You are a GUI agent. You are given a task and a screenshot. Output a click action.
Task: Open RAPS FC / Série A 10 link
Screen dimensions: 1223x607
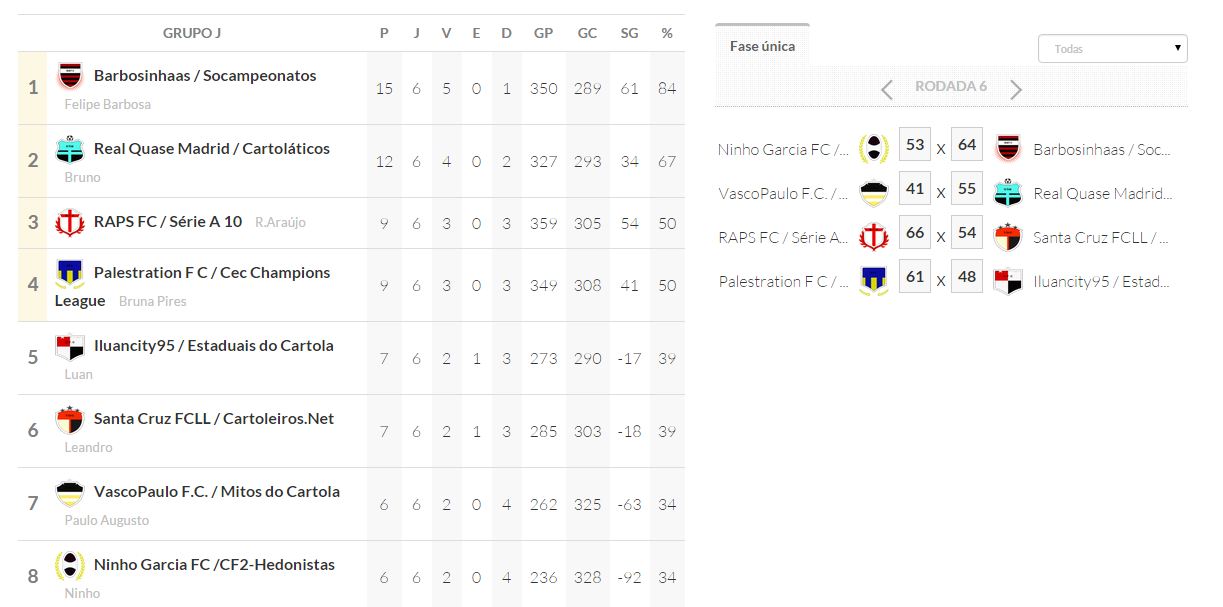[168, 222]
